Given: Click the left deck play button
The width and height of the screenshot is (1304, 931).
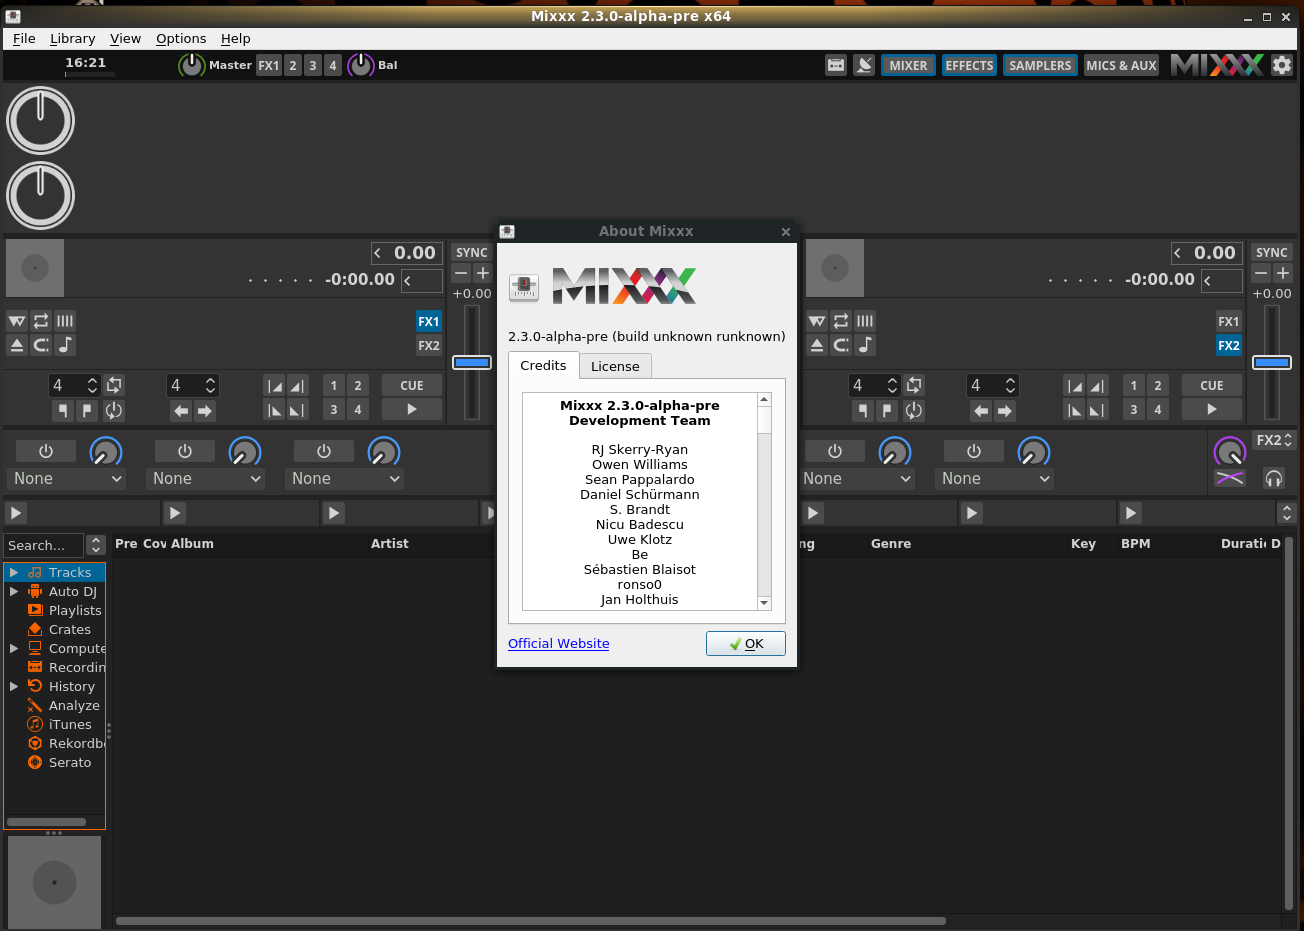Looking at the screenshot, I should (412, 409).
